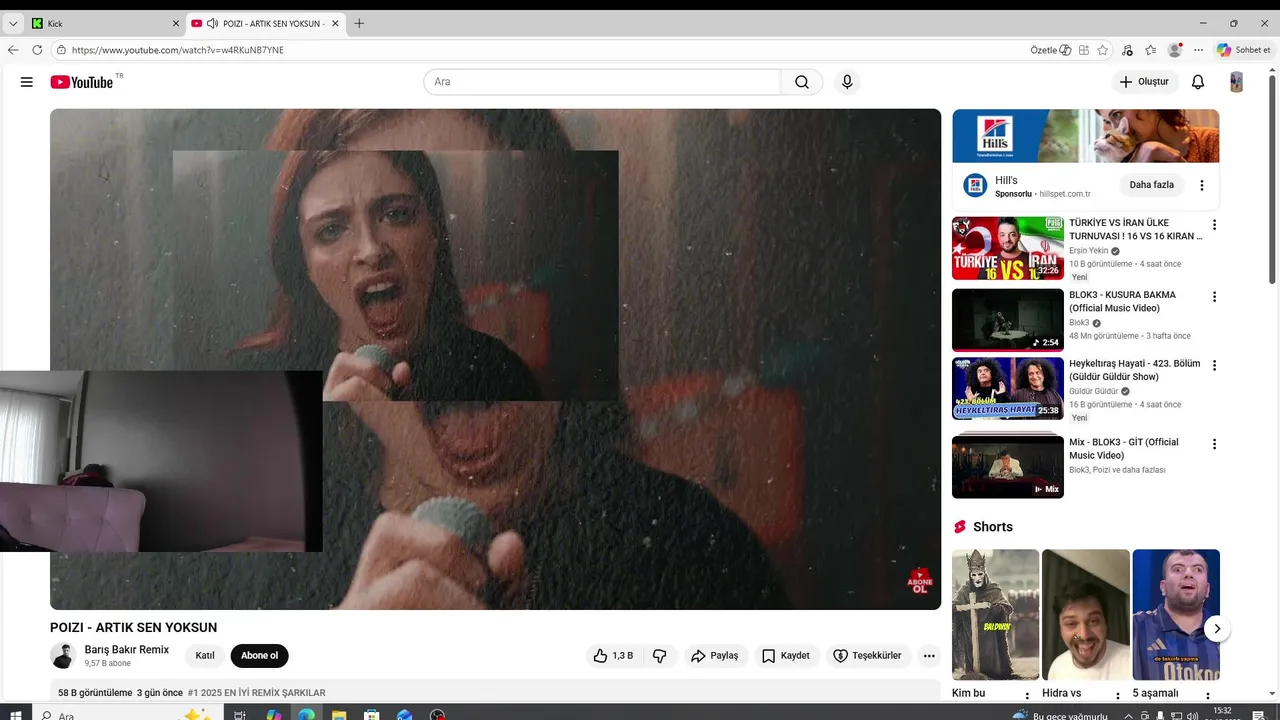Dislike the video with thumbs-down

pyautogui.click(x=659, y=656)
